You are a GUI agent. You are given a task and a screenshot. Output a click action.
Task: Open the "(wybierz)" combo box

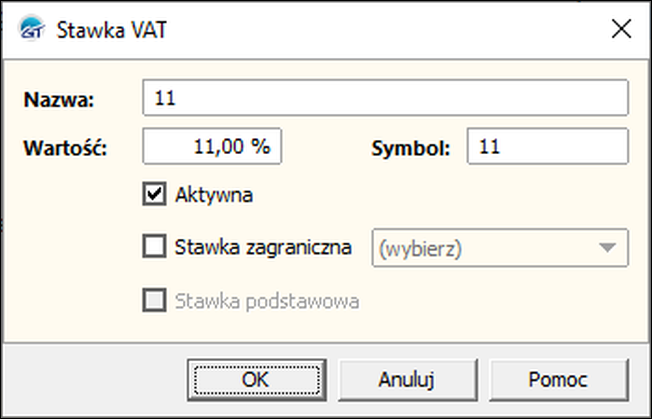(486, 247)
